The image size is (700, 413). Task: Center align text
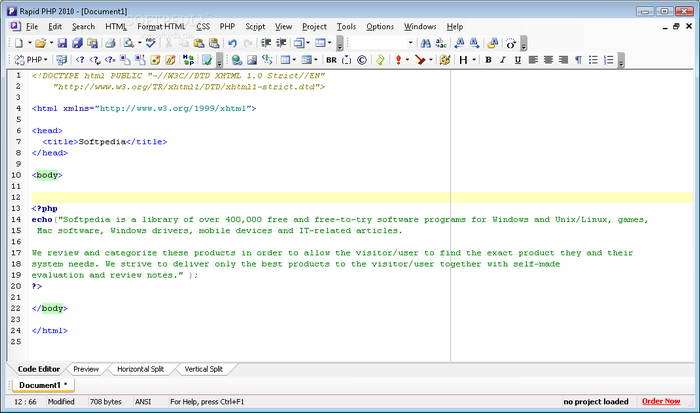[548, 60]
